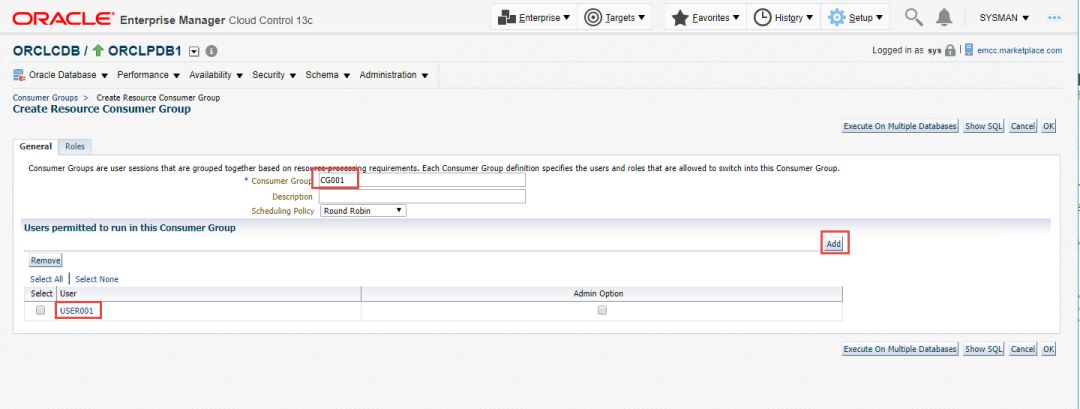The width and height of the screenshot is (1080, 409).
Task: Click the Enterprise buildings icon
Action: [x=506, y=18]
